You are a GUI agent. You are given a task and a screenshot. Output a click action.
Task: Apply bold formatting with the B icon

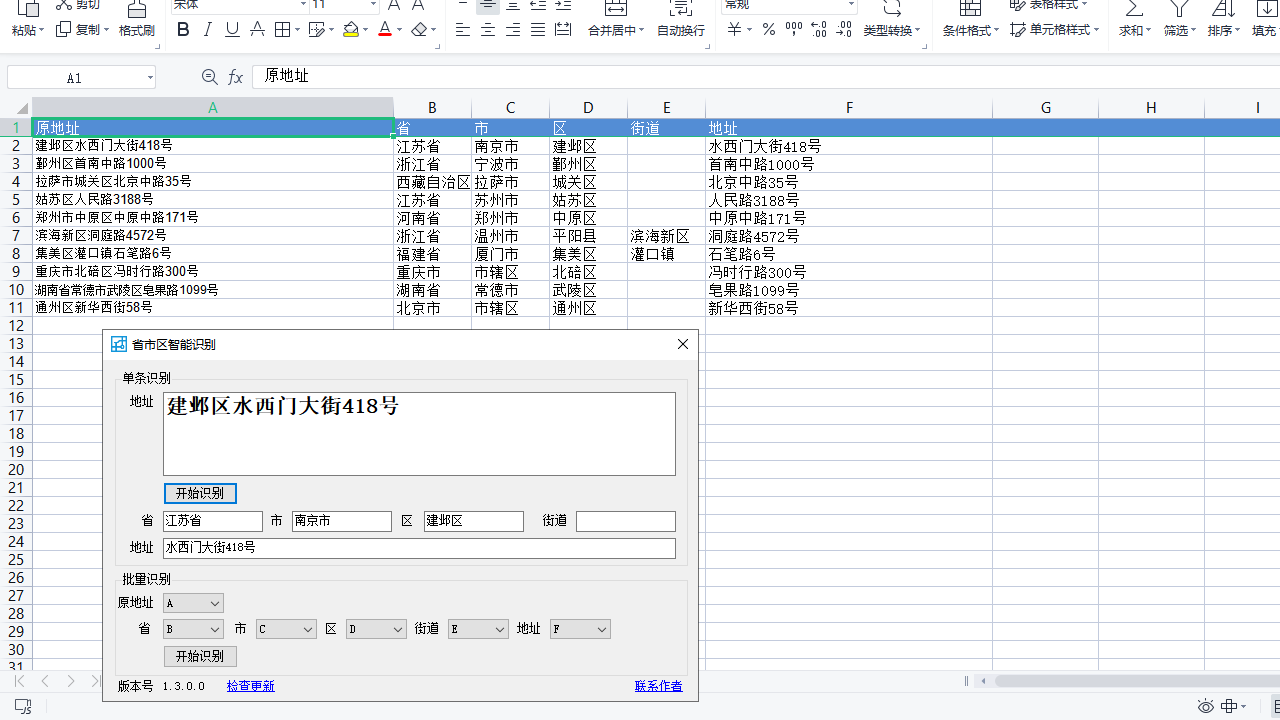coord(182,29)
